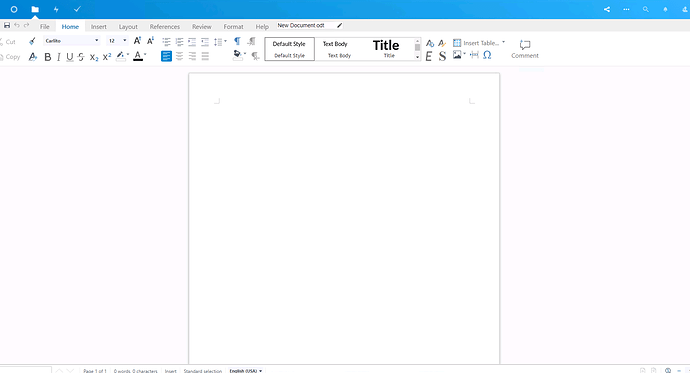Open the Help tab
The image size is (690, 373).
click(x=262, y=26)
